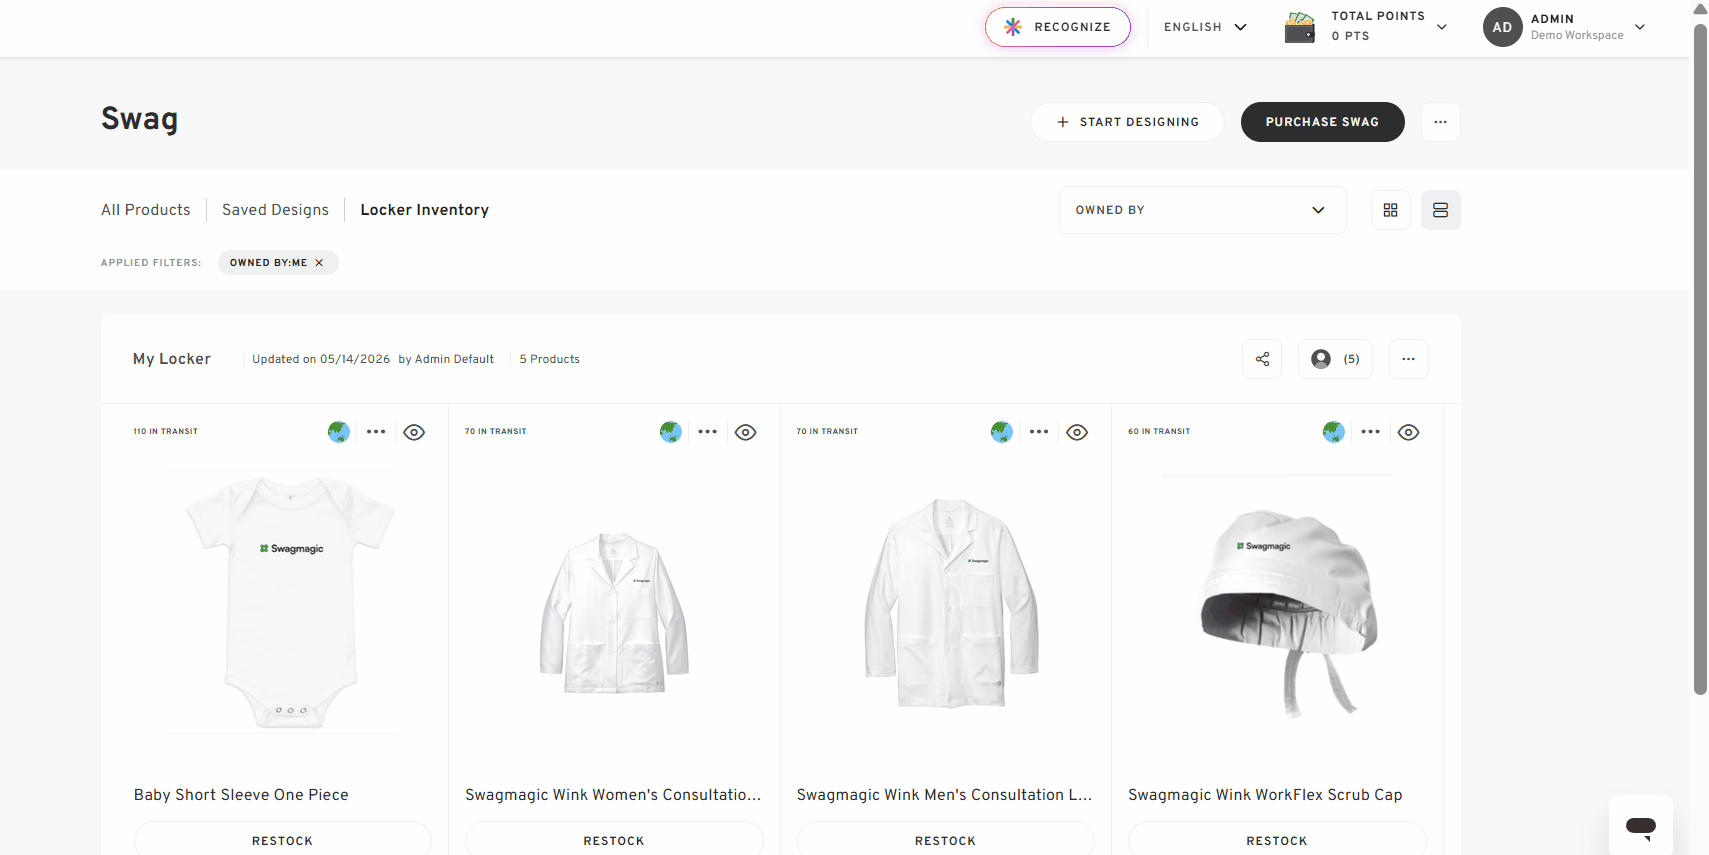The image size is (1709, 855).
Task: Open the Owned By filter dropdown
Action: coord(1202,210)
